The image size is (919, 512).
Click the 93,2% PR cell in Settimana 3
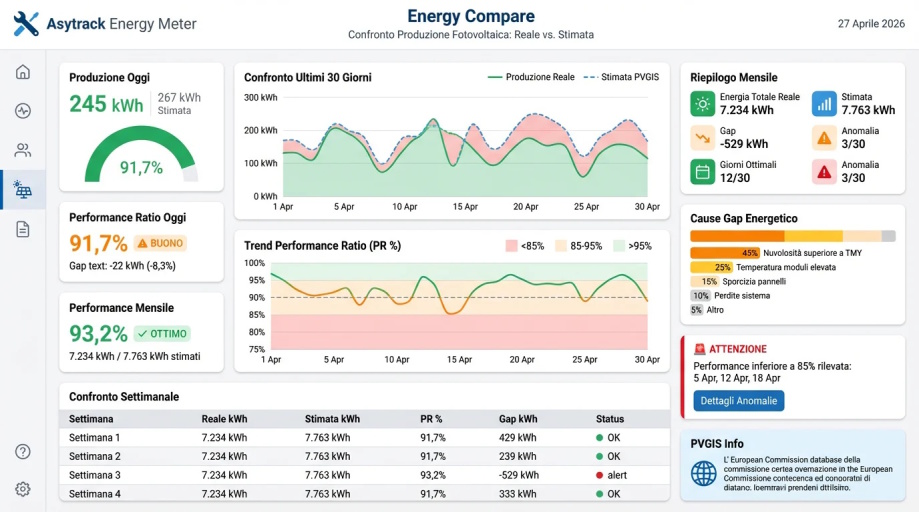click(x=433, y=475)
